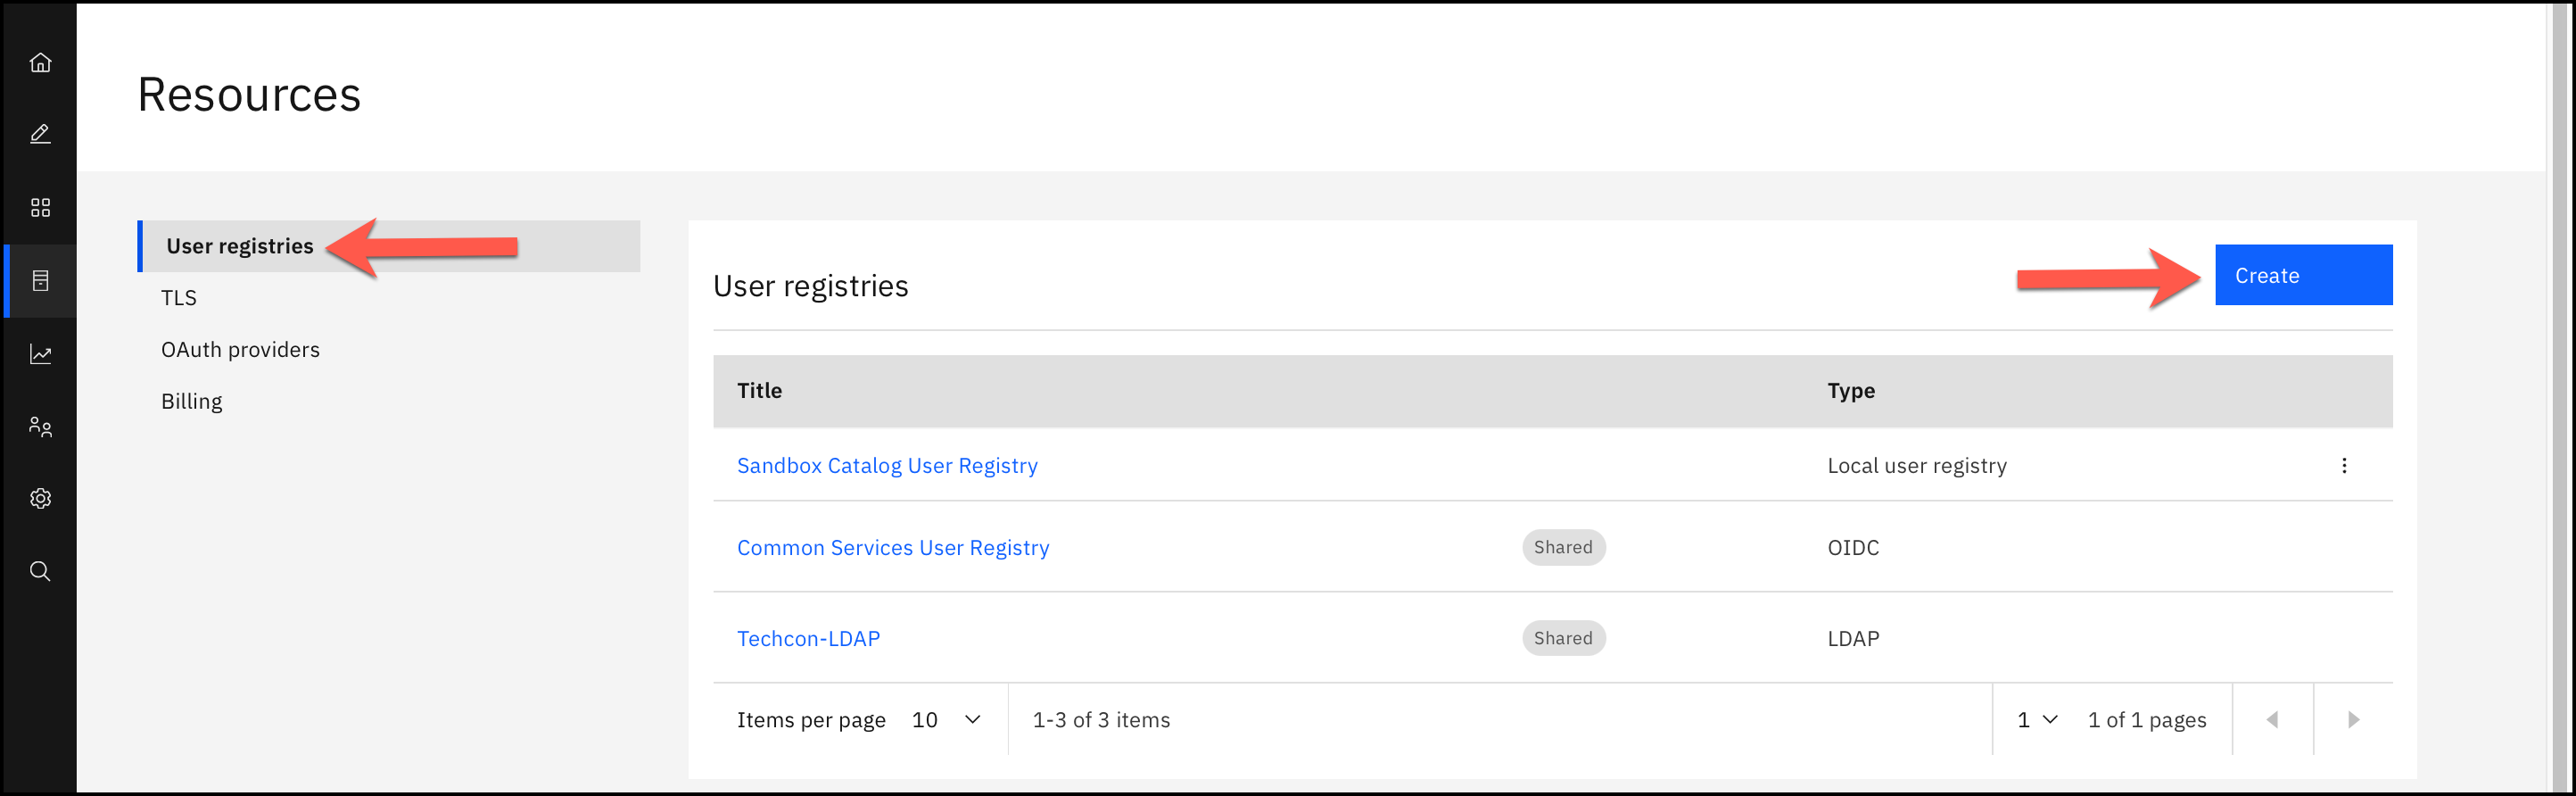Open the Manage grid icon

coord(40,207)
